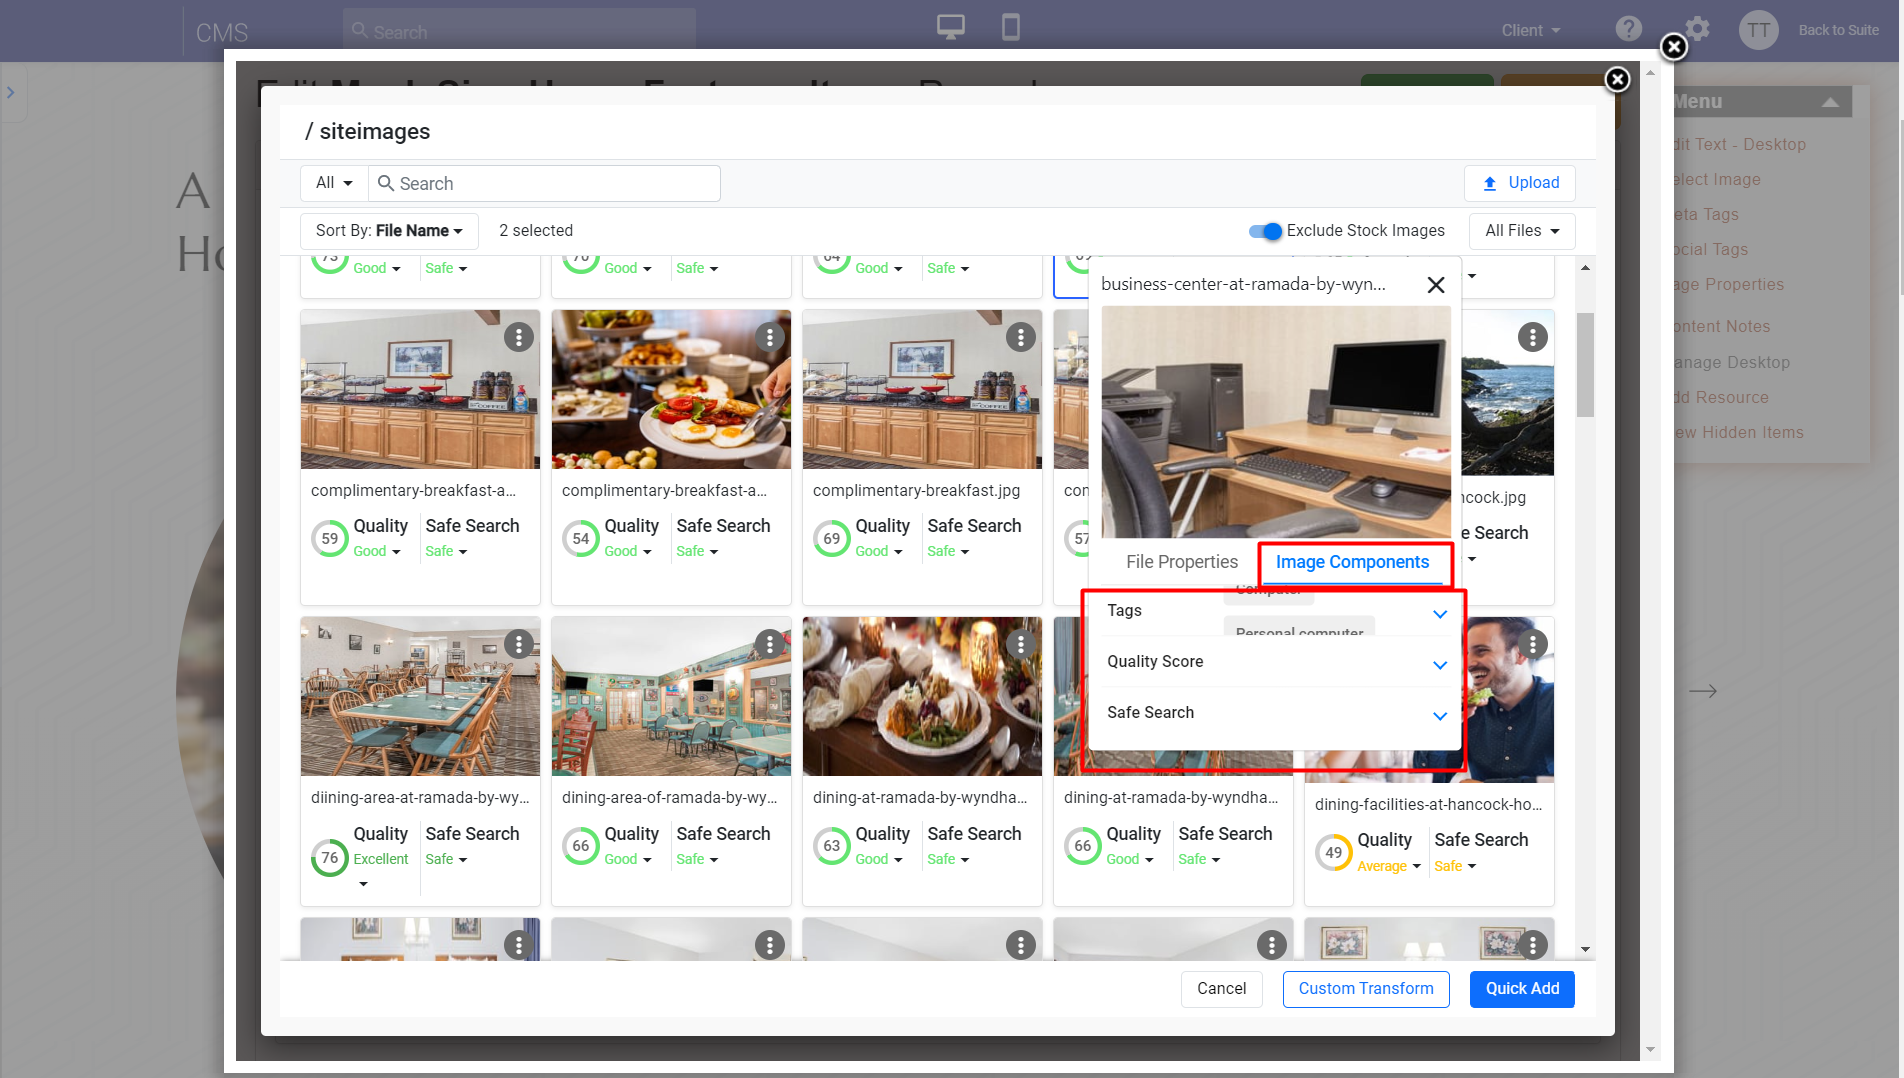This screenshot has width=1904, height=1078.
Task: Open the All filter dropdown beside search
Action: click(x=334, y=183)
